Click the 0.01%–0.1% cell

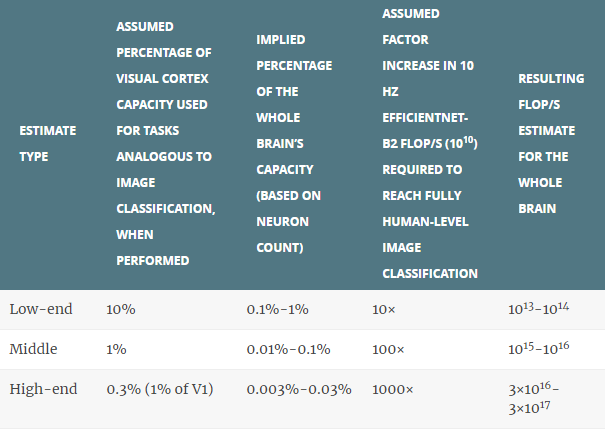pos(288,349)
